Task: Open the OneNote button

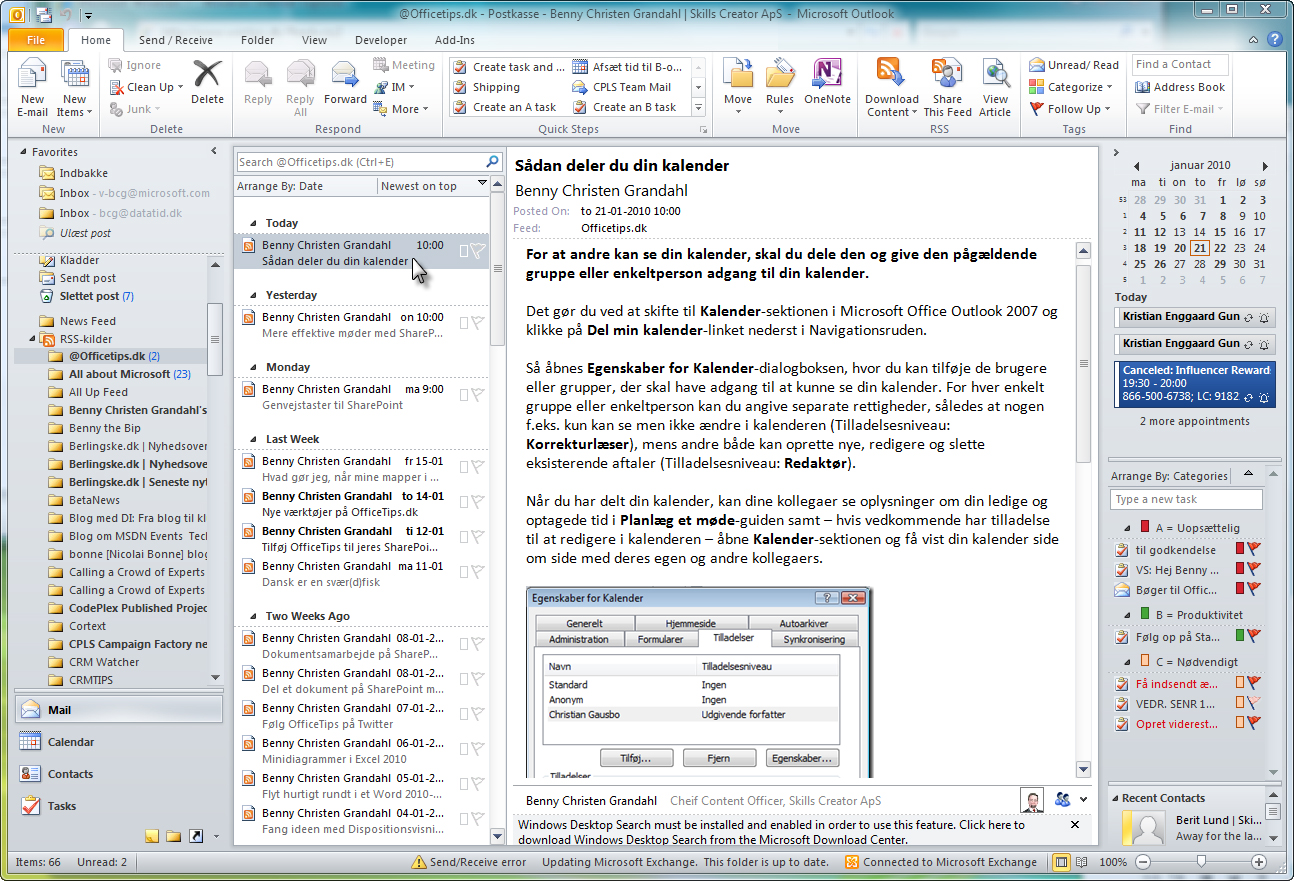Action: point(827,78)
